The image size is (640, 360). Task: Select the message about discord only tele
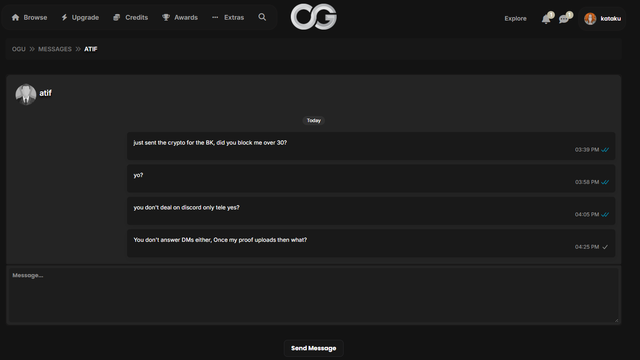point(371,211)
